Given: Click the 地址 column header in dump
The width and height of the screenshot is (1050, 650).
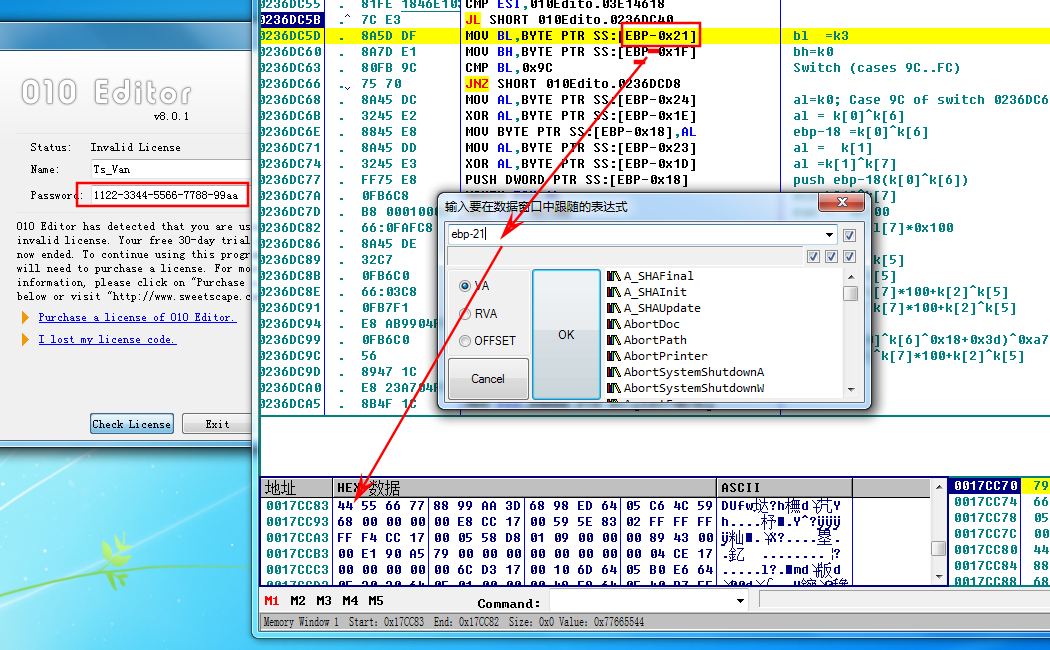Looking at the screenshot, I should [x=296, y=487].
